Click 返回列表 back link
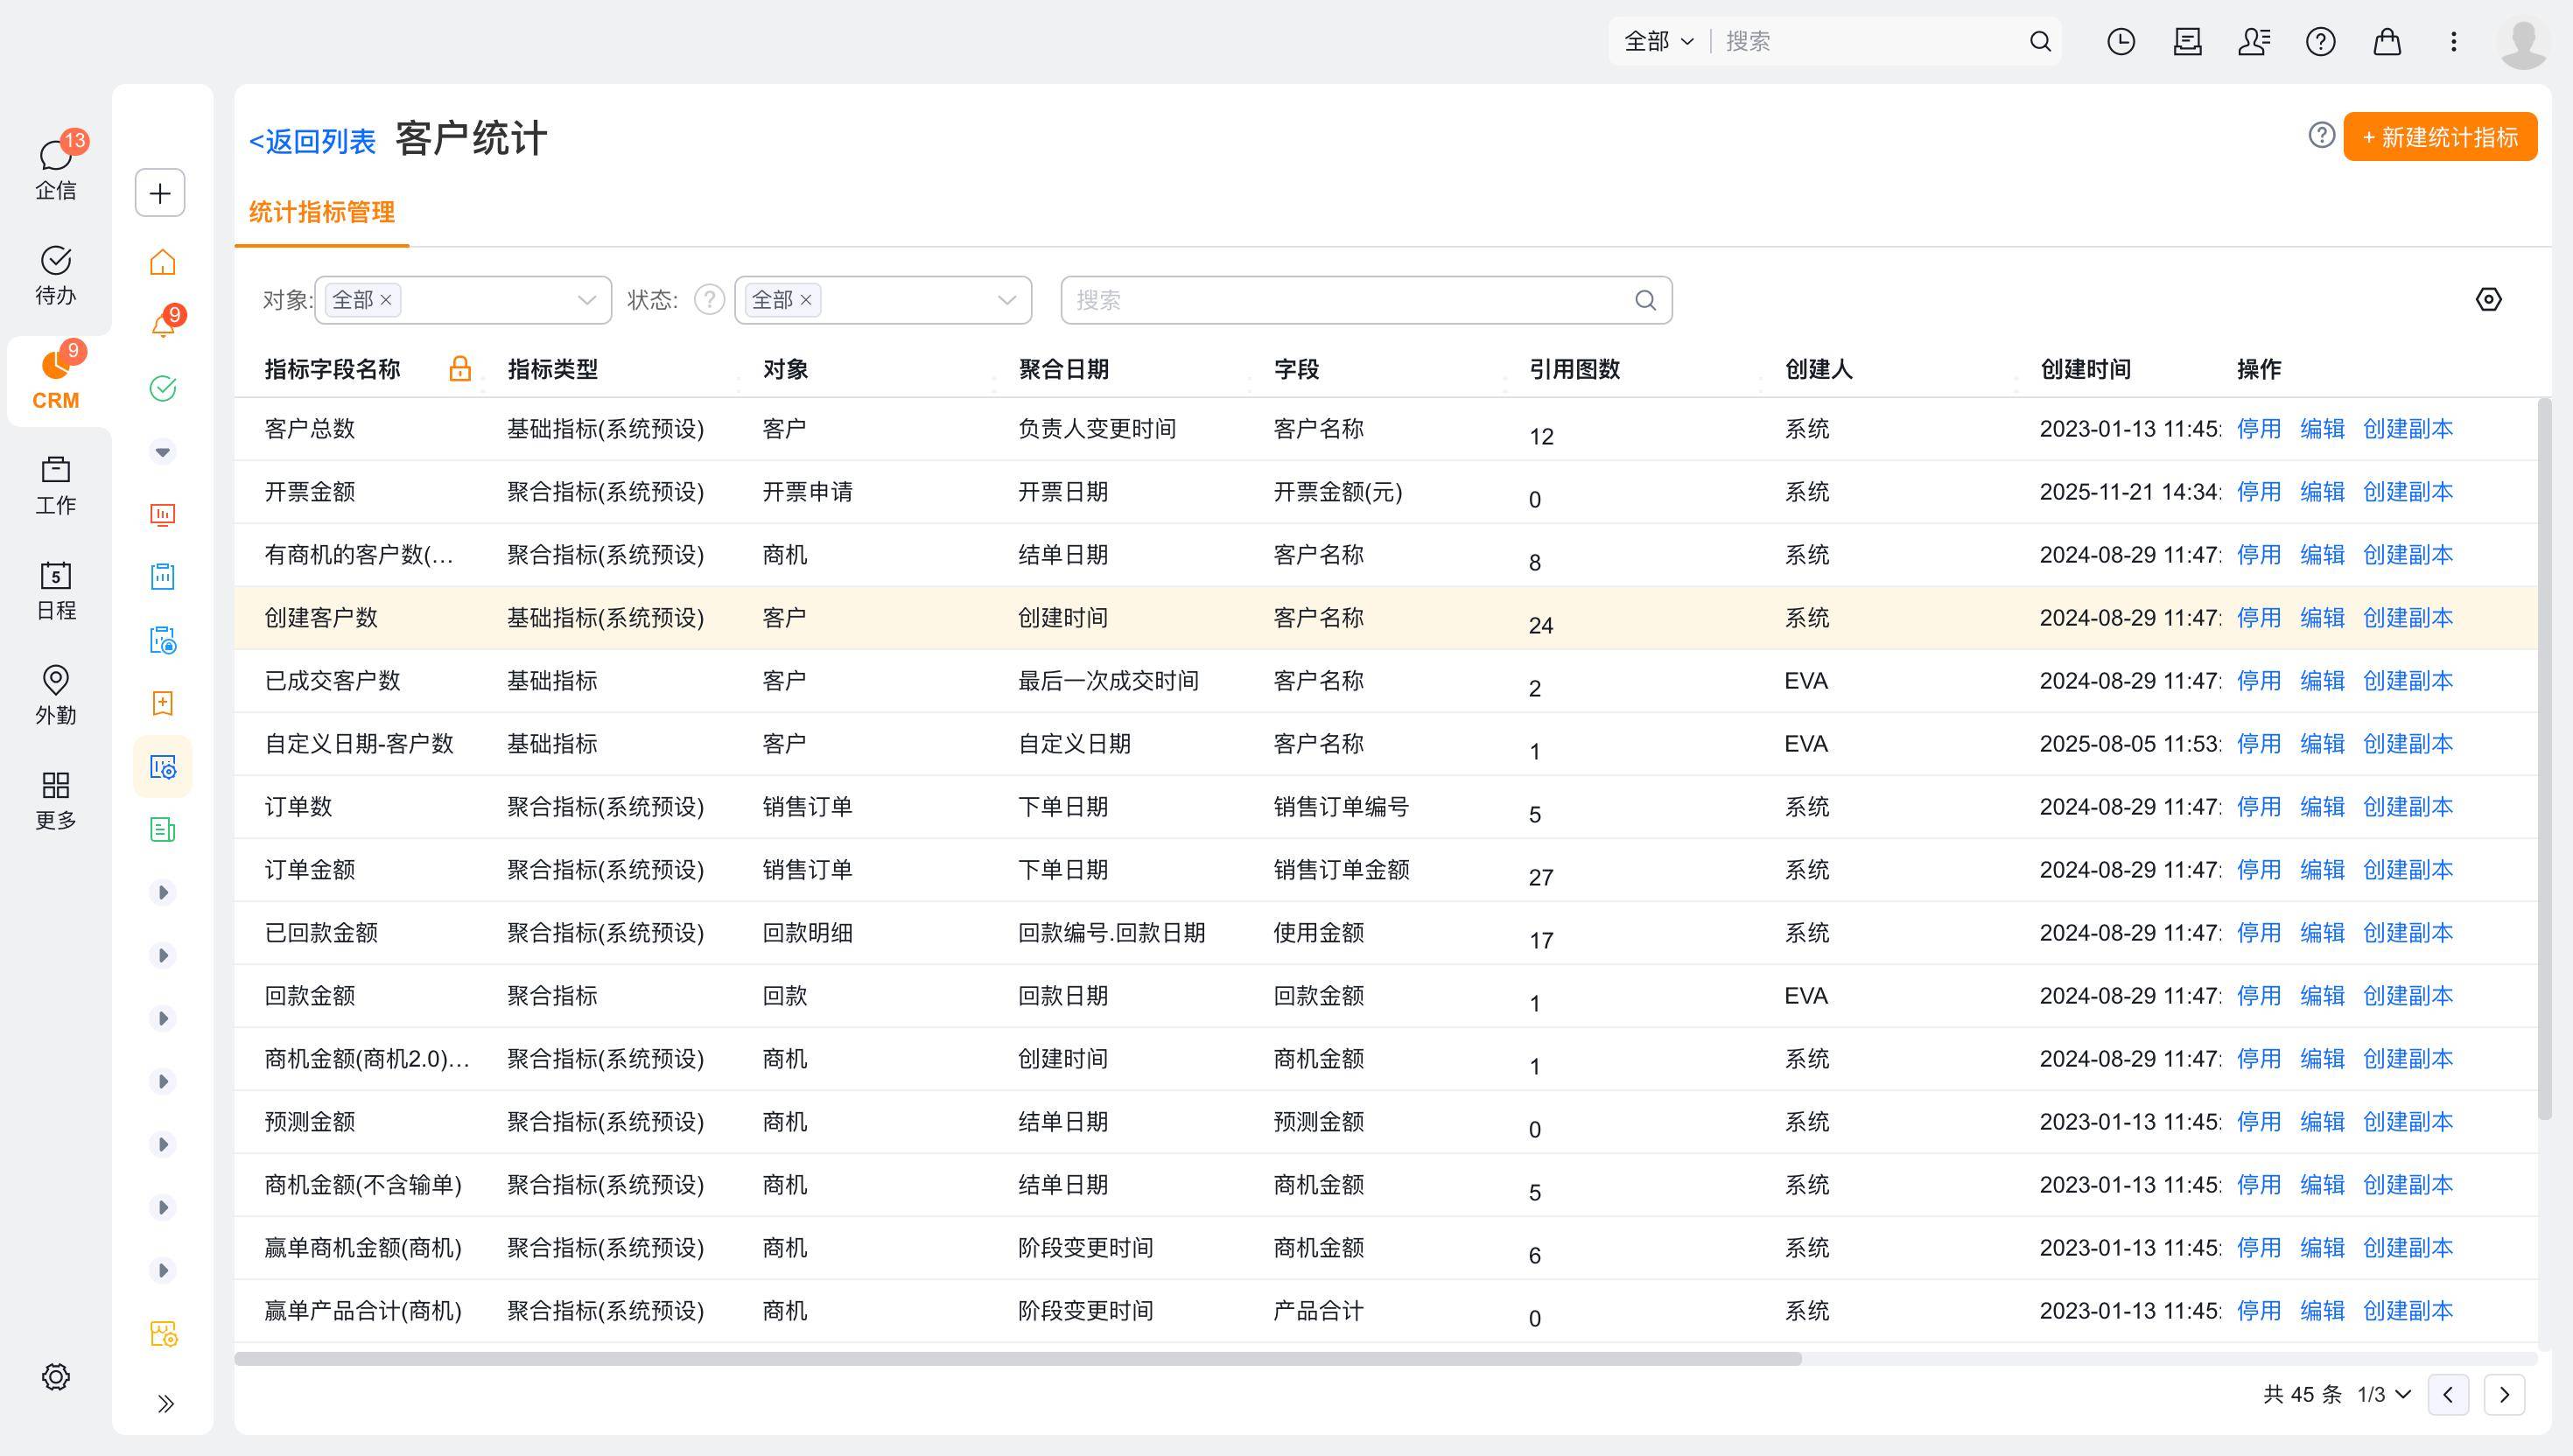This screenshot has width=2573, height=1456. click(312, 141)
